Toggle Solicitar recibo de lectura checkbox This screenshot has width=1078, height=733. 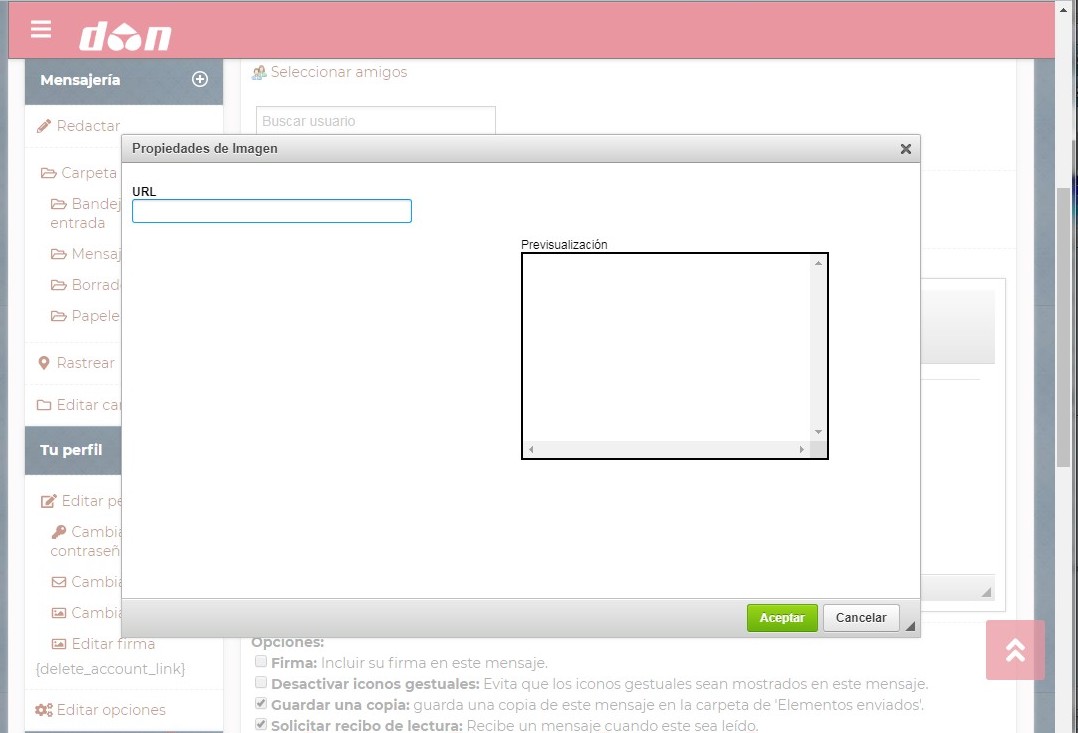[x=261, y=725]
